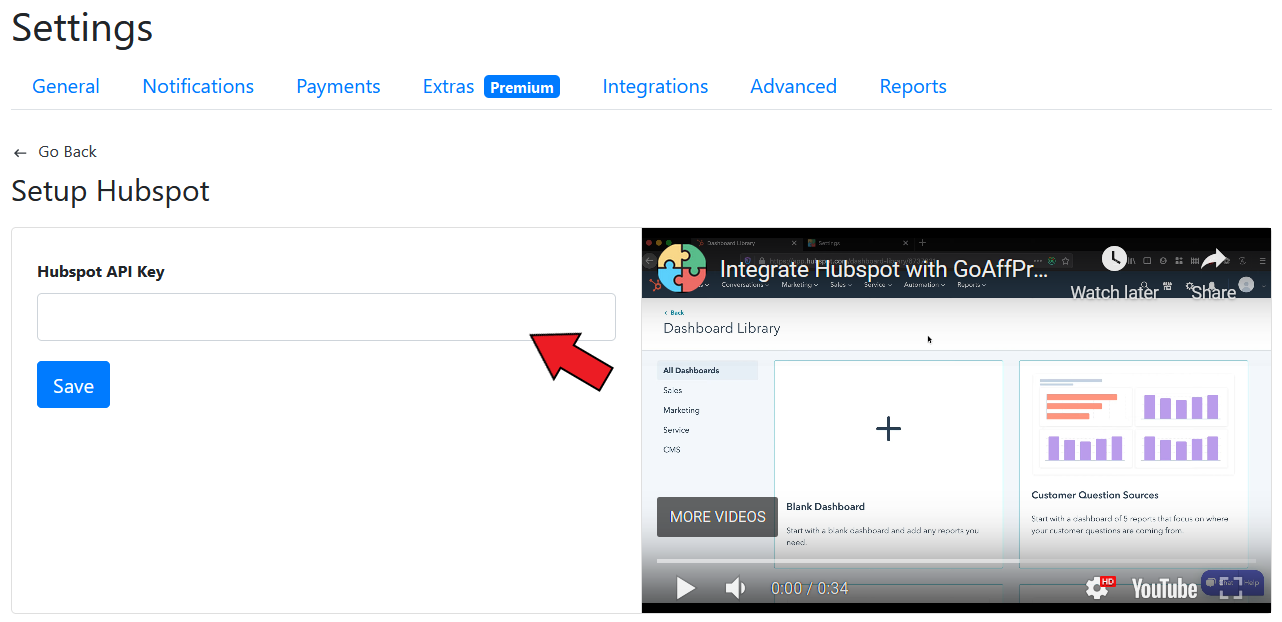Open the General settings tab
The width and height of the screenshot is (1282, 622).
coord(66,87)
